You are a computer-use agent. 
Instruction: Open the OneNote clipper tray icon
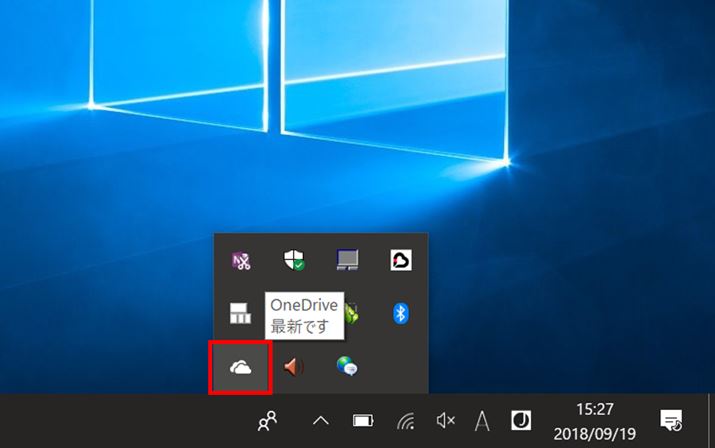coord(240,262)
